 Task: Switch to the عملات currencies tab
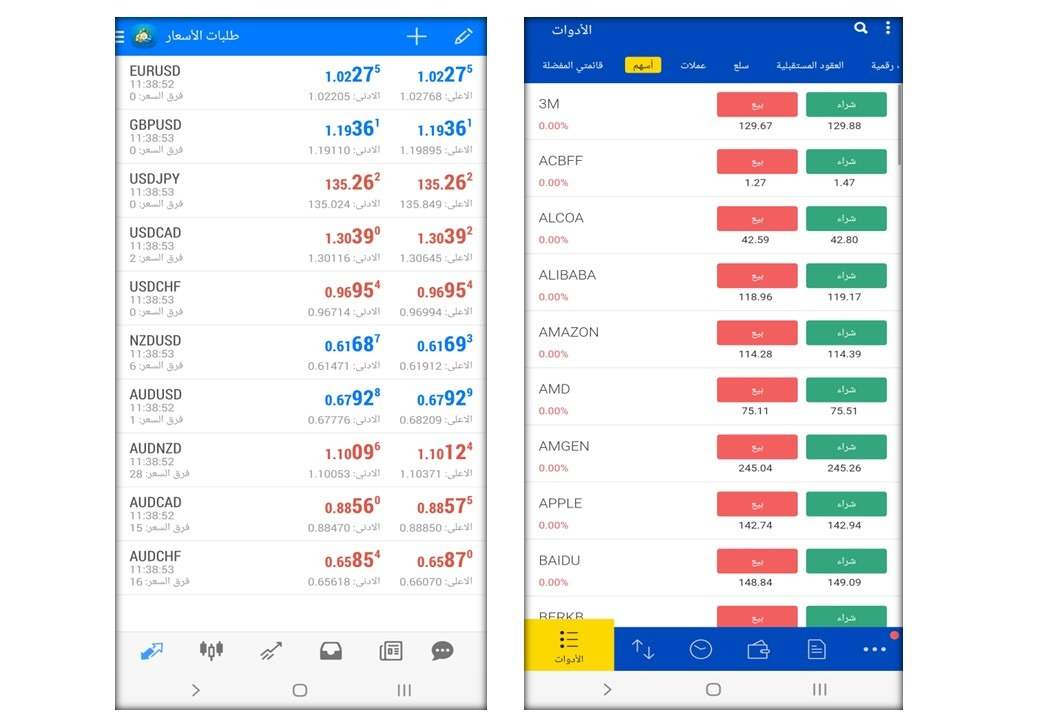point(693,65)
